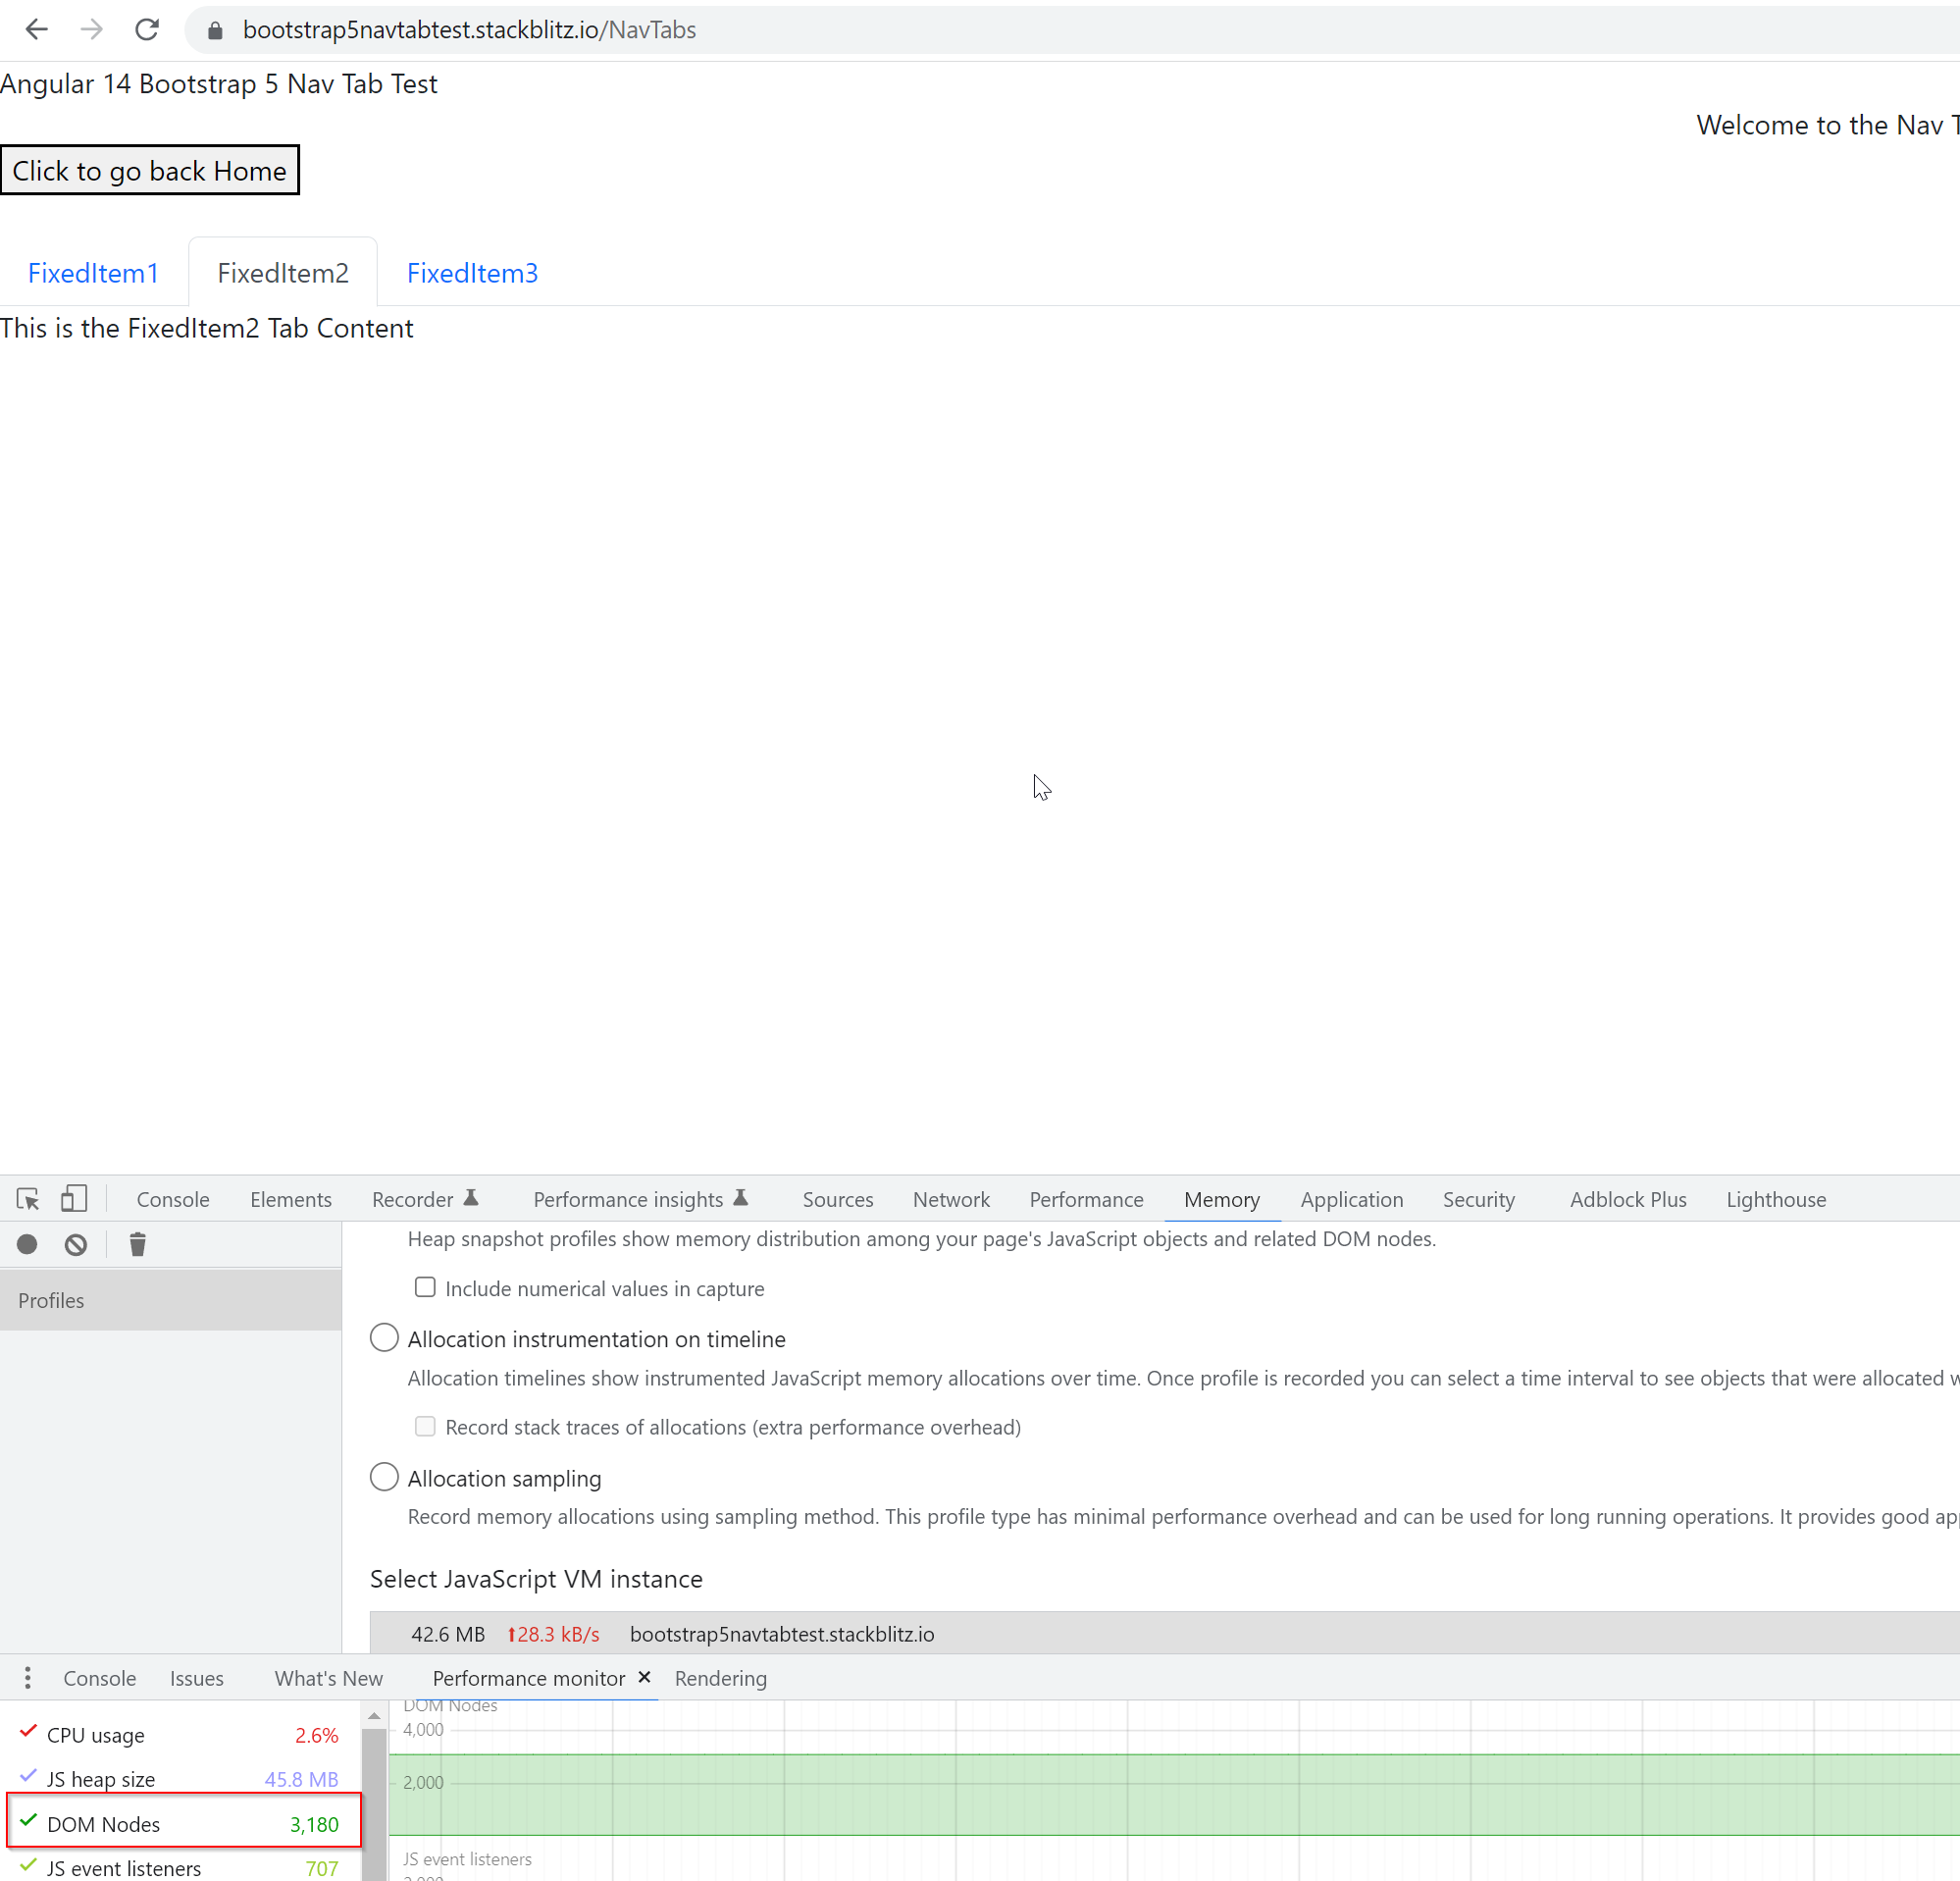Switch to the Network panel
The image size is (1960, 1881).
tap(950, 1199)
